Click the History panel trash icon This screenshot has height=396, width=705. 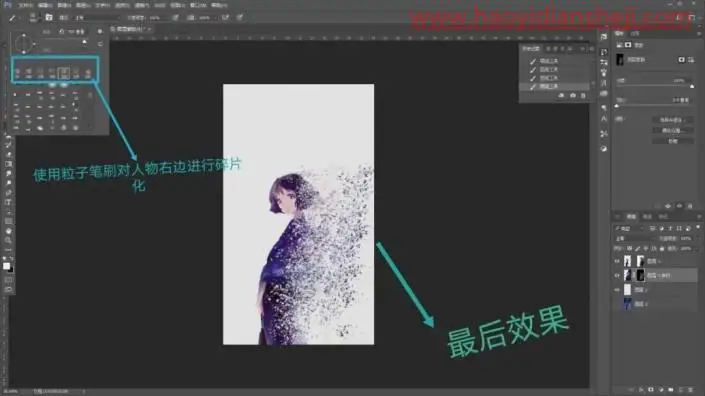click(583, 96)
